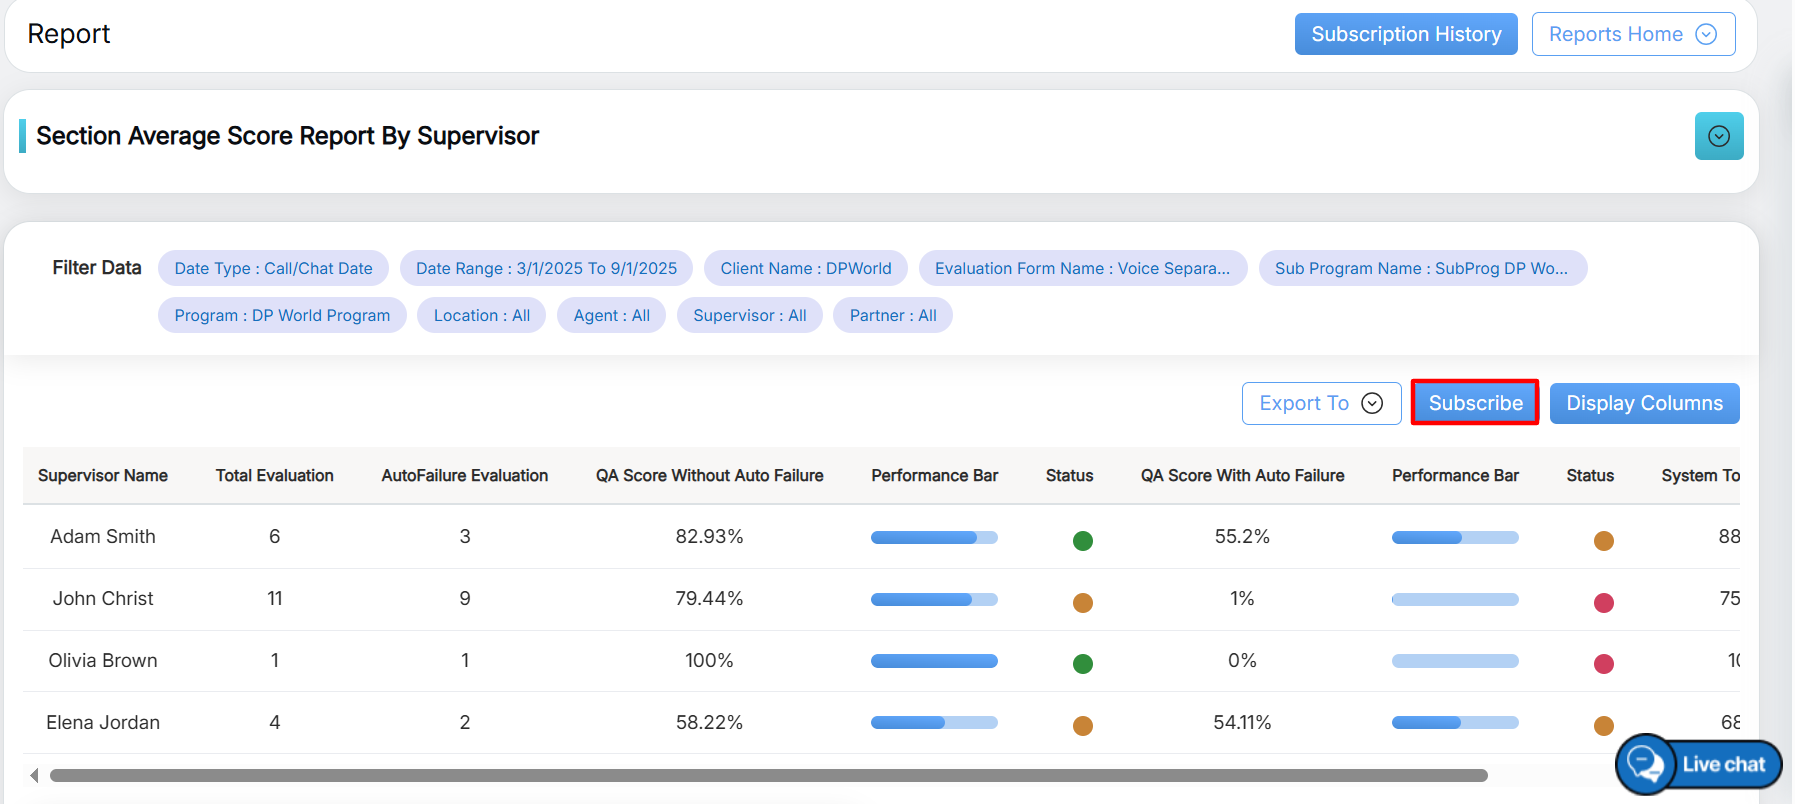
Task: Open the Live chat widget
Action: [1699, 765]
